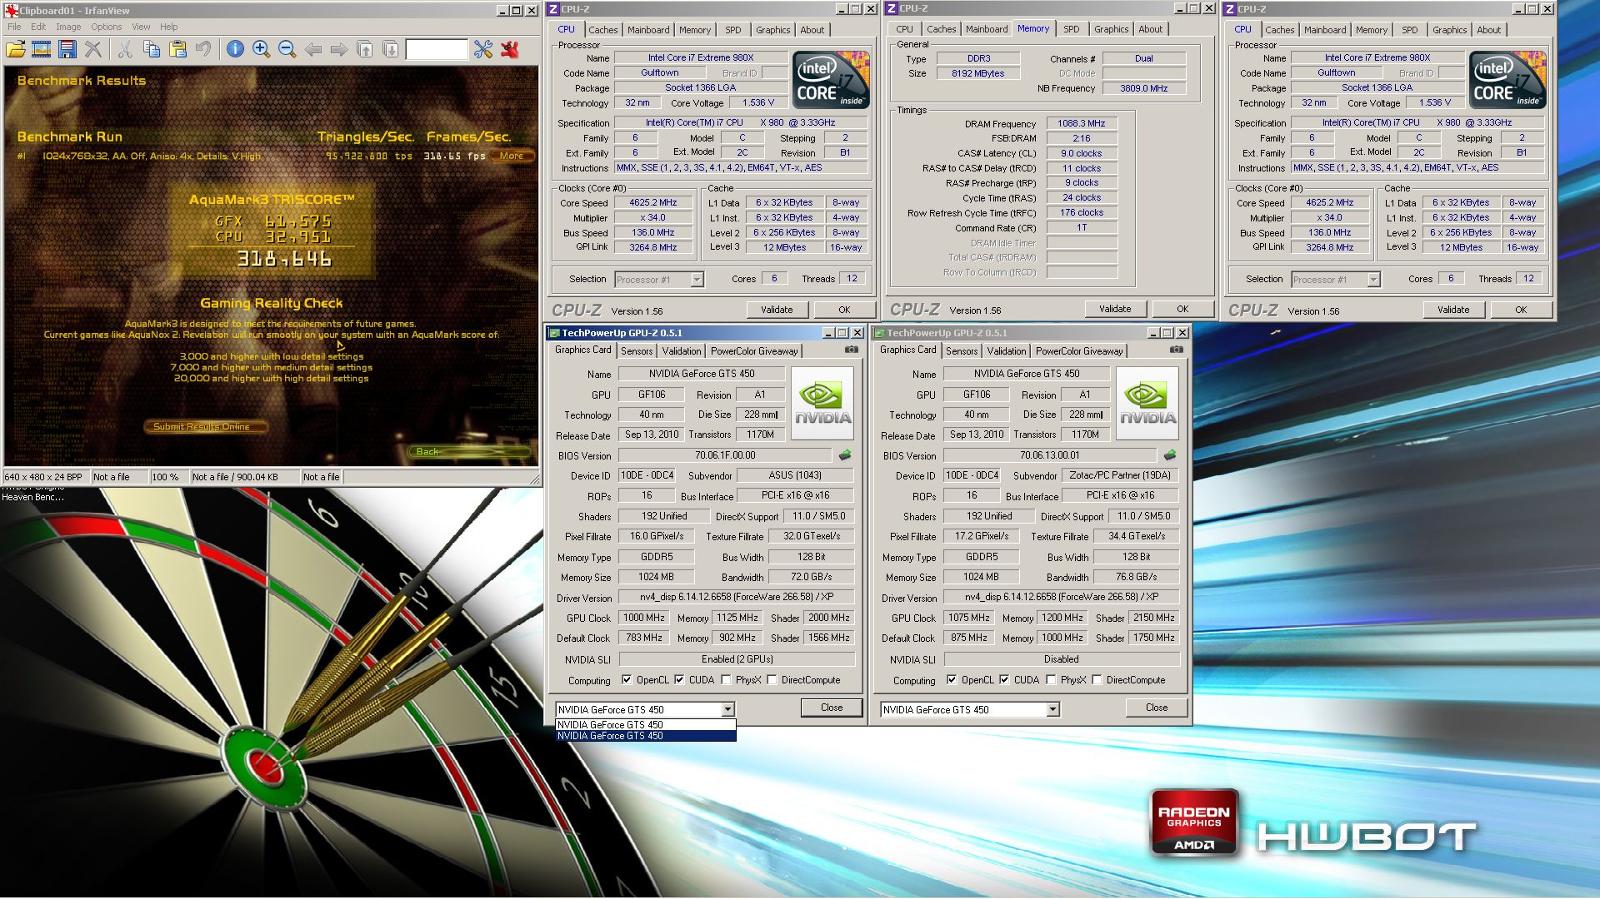Open Sensors tab in left GPU-Z

coord(636,351)
